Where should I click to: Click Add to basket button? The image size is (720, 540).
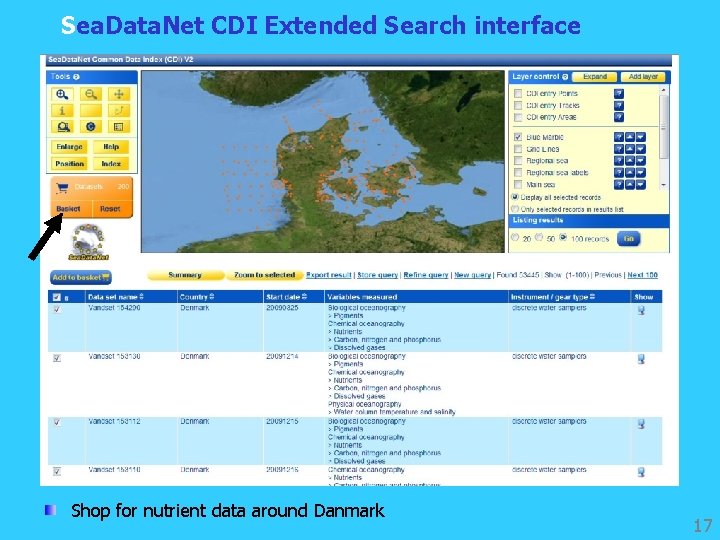(x=81, y=277)
